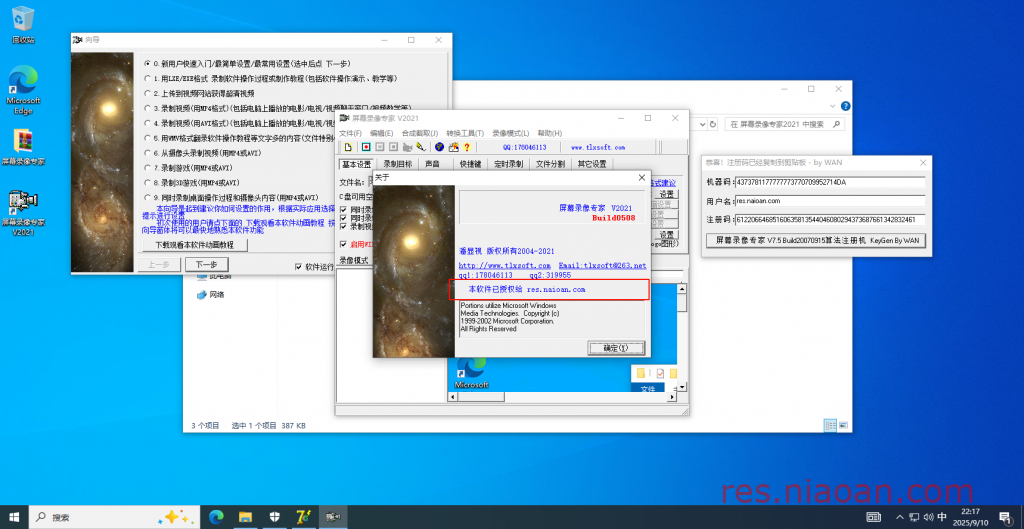Switch Explorer to details view icon
The width and height of the screenshot is (1024, 529).
coord(830,425)
